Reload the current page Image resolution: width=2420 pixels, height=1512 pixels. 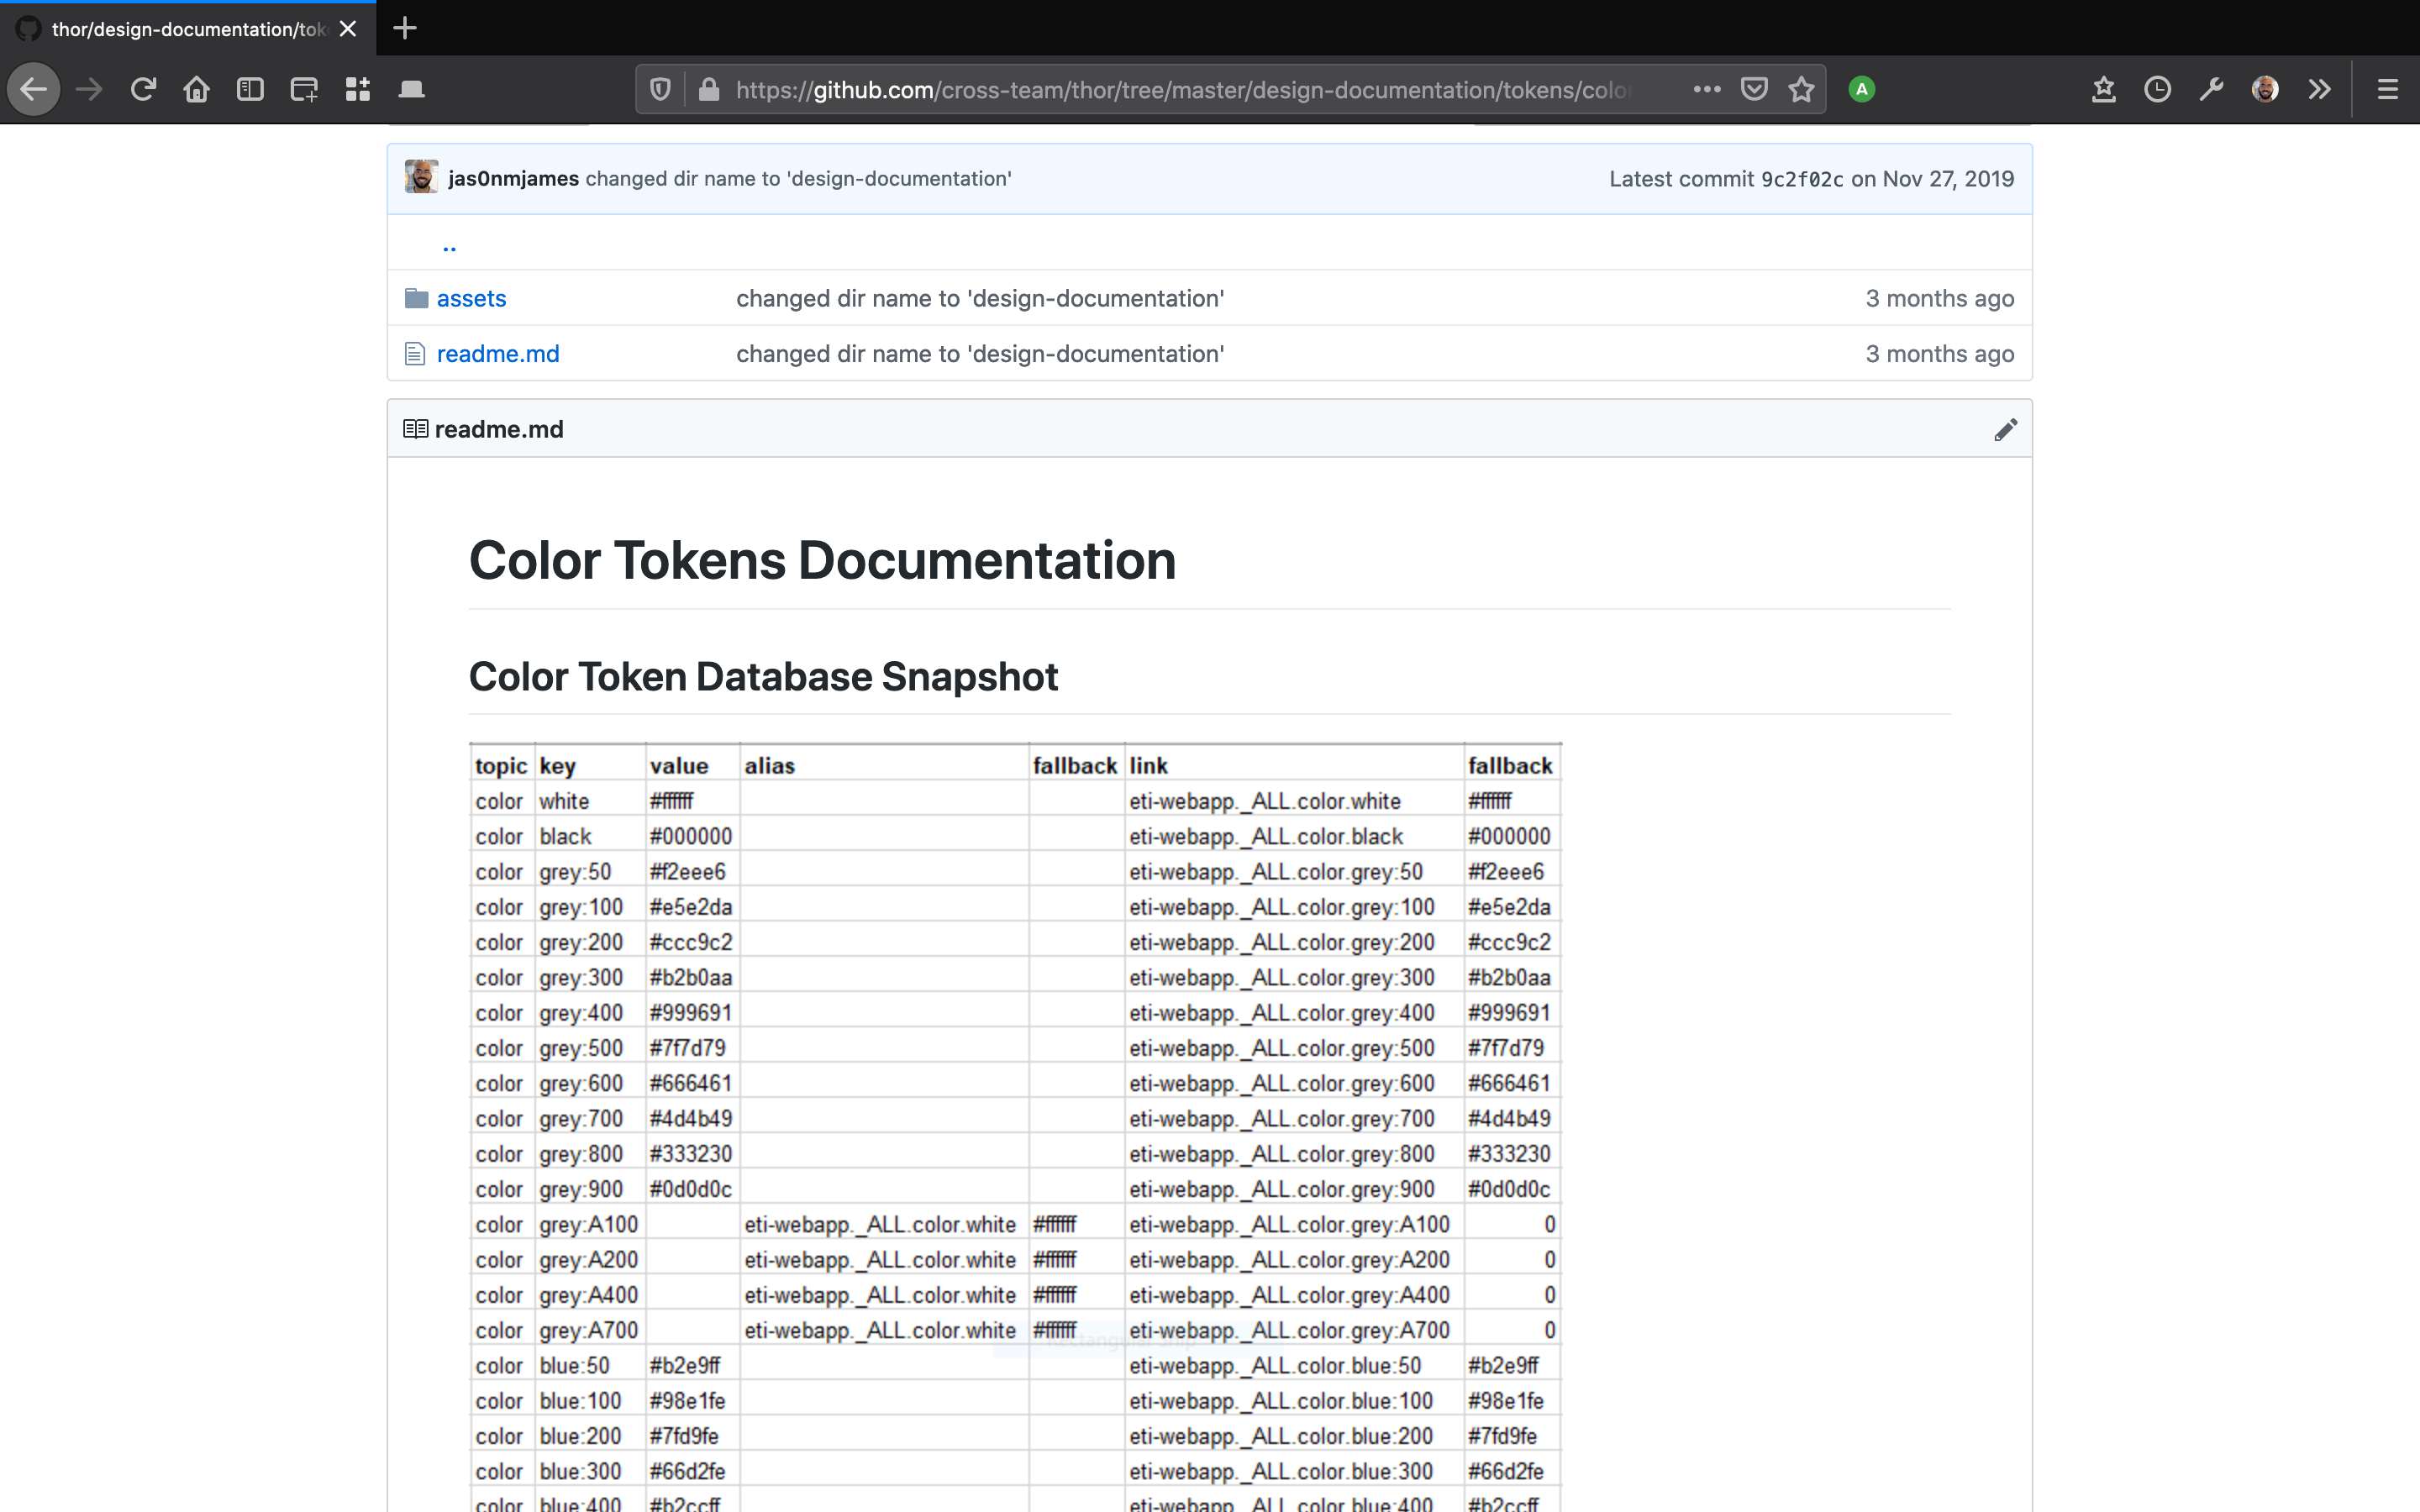pyautogui.click(x=143, y=90)
